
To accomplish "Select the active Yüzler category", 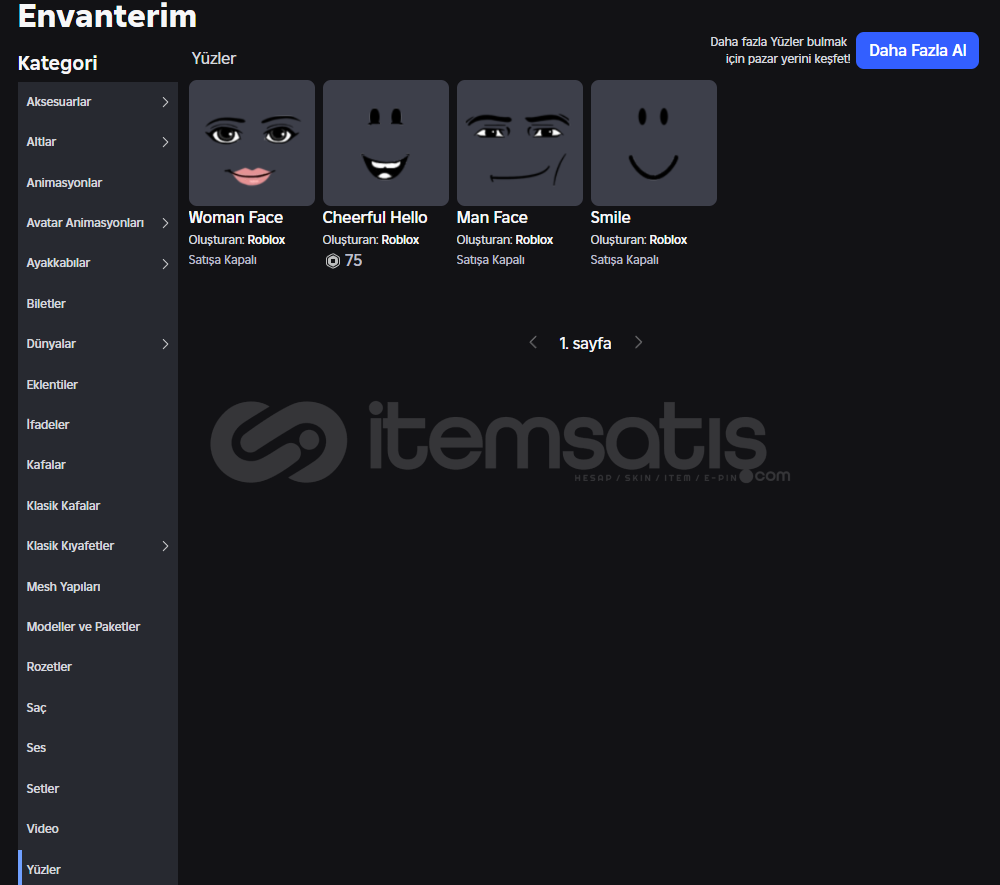I will pyautogui.click(x=98, y=868).
